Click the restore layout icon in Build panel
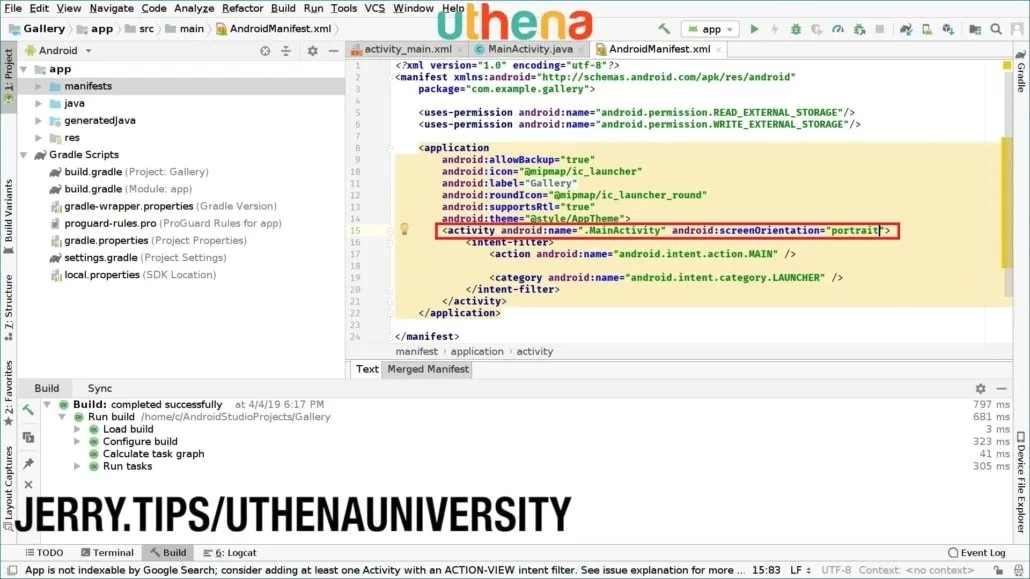The width and height of the screenshot is (1030, 579). coord(28,437)
